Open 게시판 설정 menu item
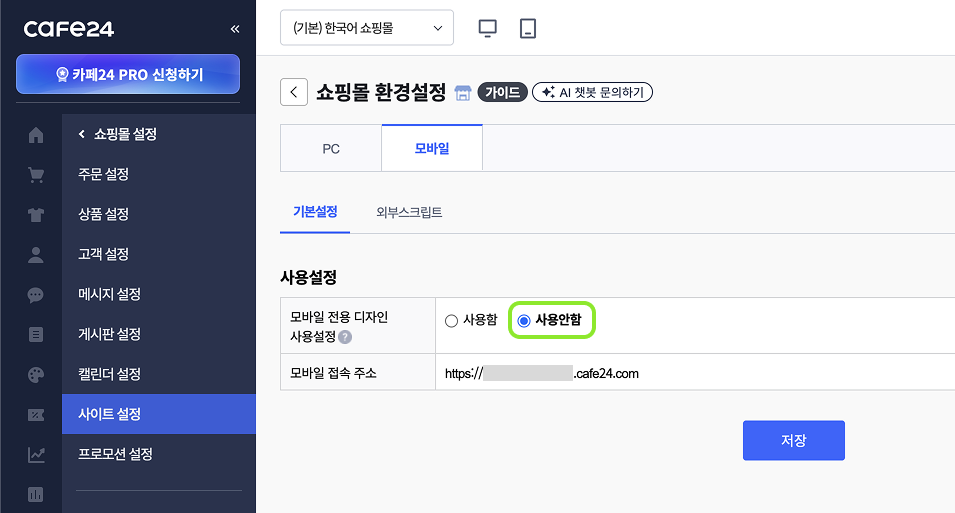Image resolution: width=955 pixels, height=513 pixels. [x=158, y=334]
